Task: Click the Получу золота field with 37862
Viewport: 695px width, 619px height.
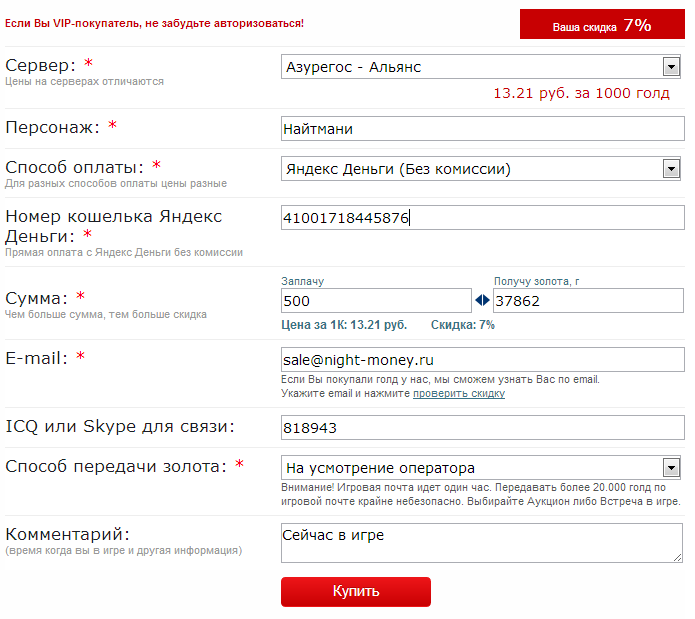Action: pyautogui.click(x=588, y=300)
